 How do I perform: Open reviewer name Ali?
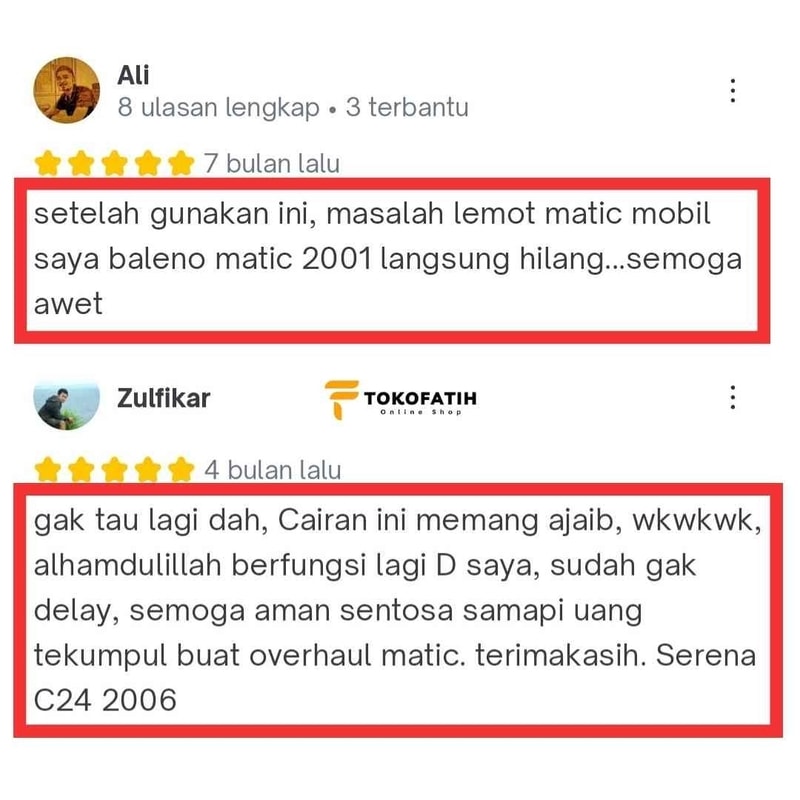click(x=133, y=75)
